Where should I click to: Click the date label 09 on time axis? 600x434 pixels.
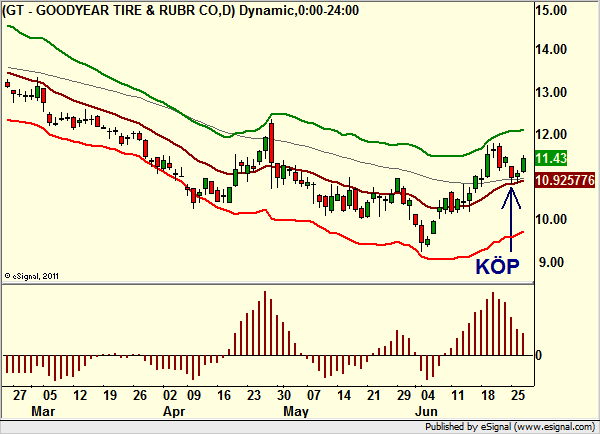point(194,395)
